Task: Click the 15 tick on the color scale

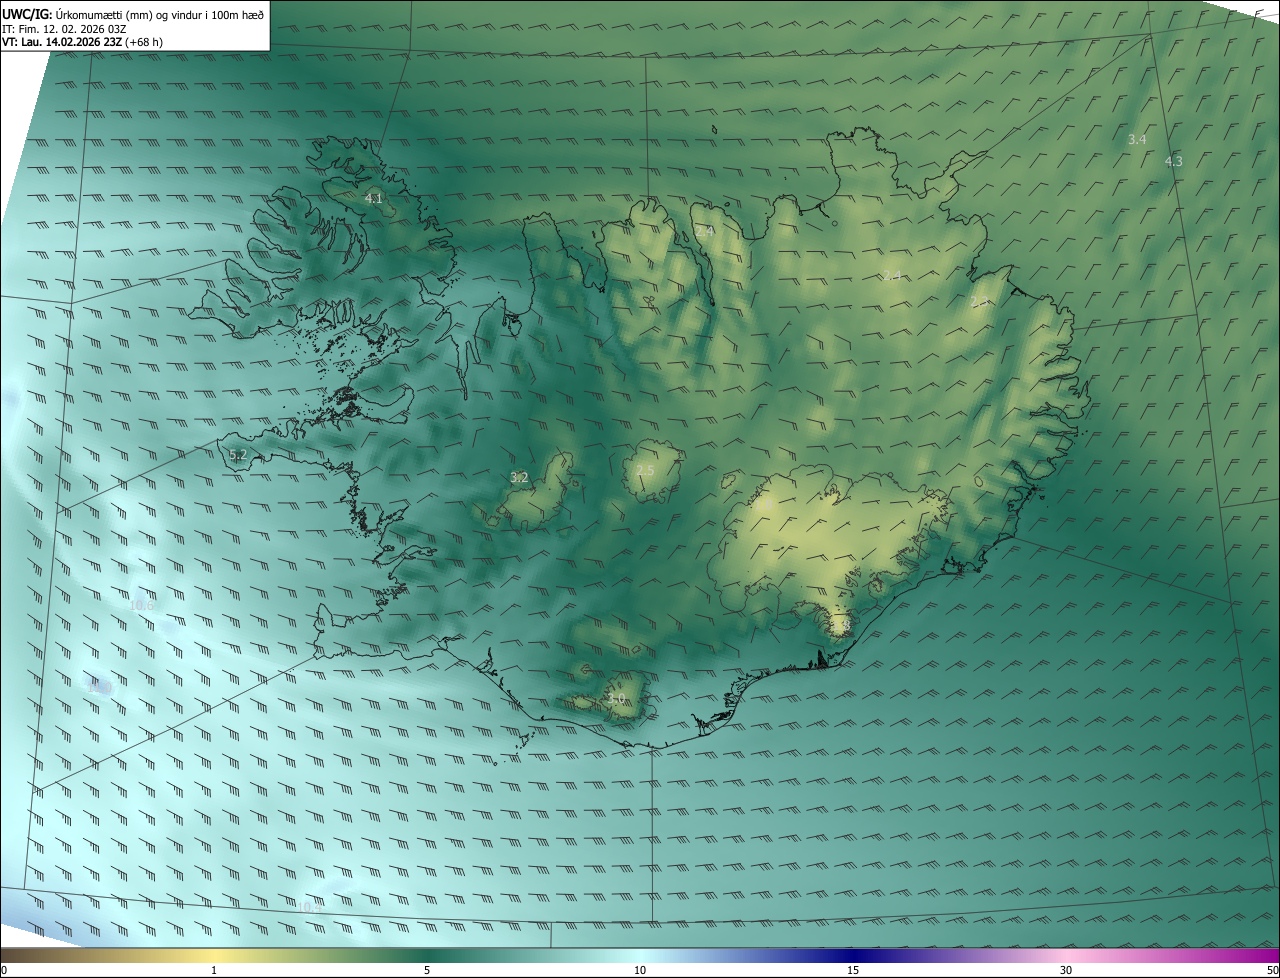Action: point(853,970)
